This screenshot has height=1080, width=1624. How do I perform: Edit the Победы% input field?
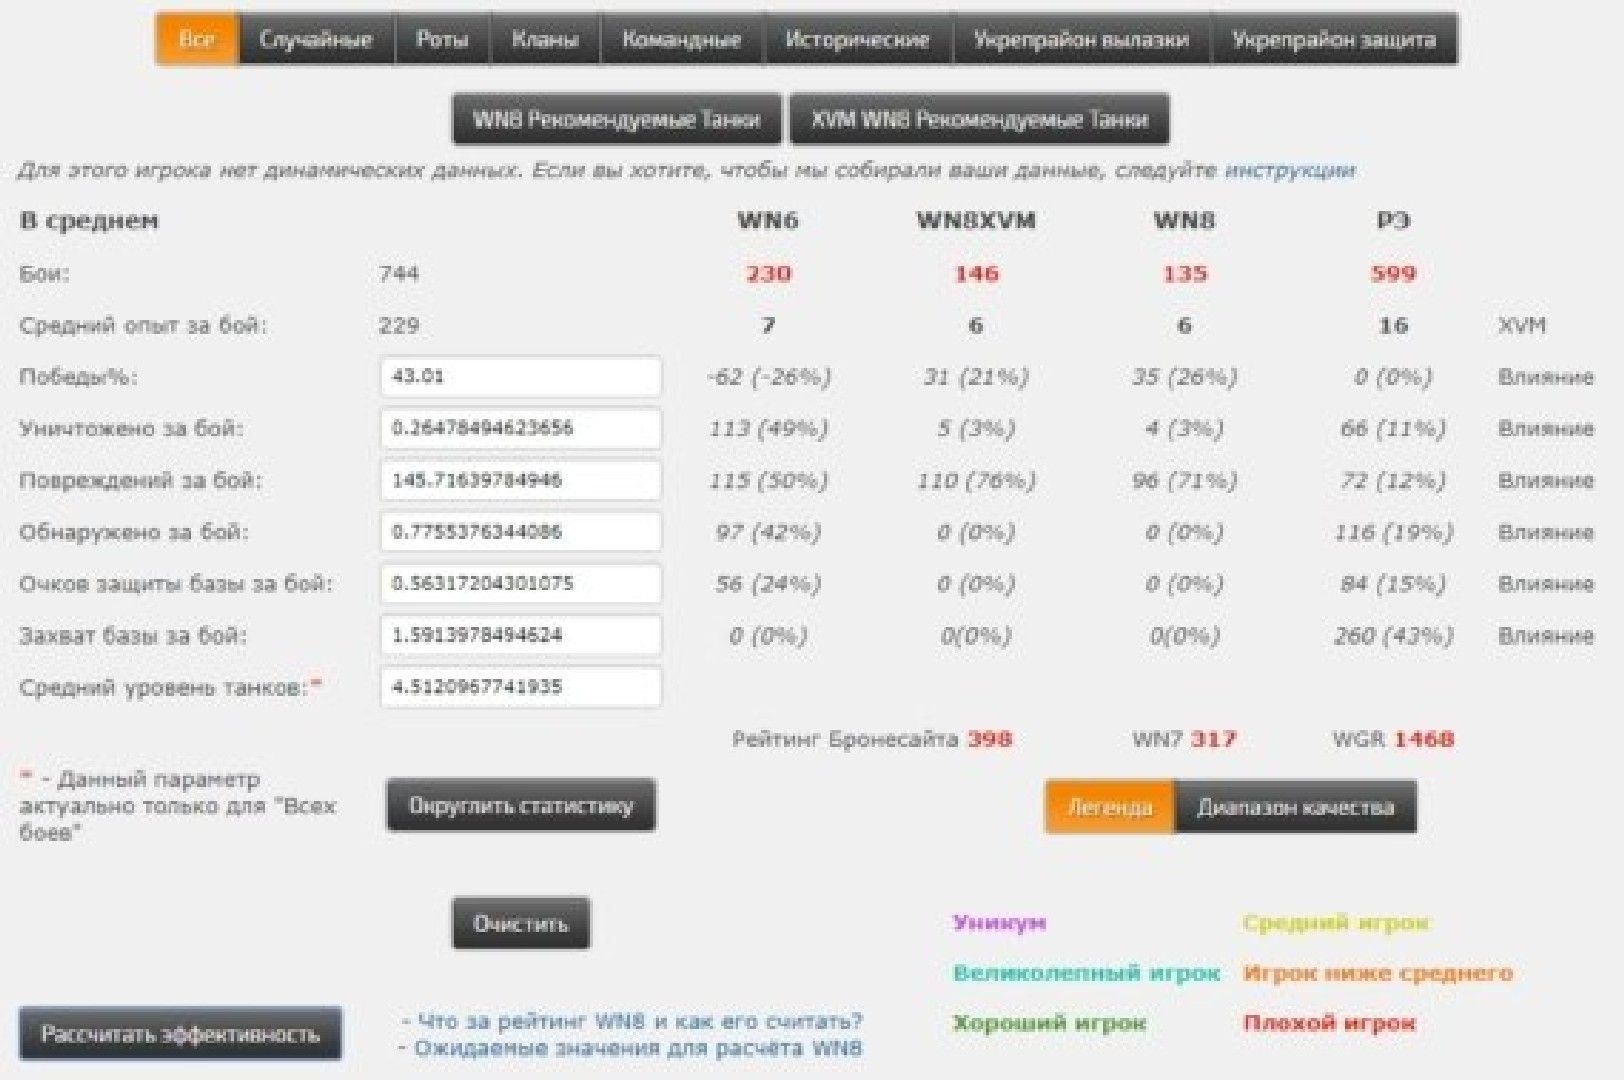point(521,377)
